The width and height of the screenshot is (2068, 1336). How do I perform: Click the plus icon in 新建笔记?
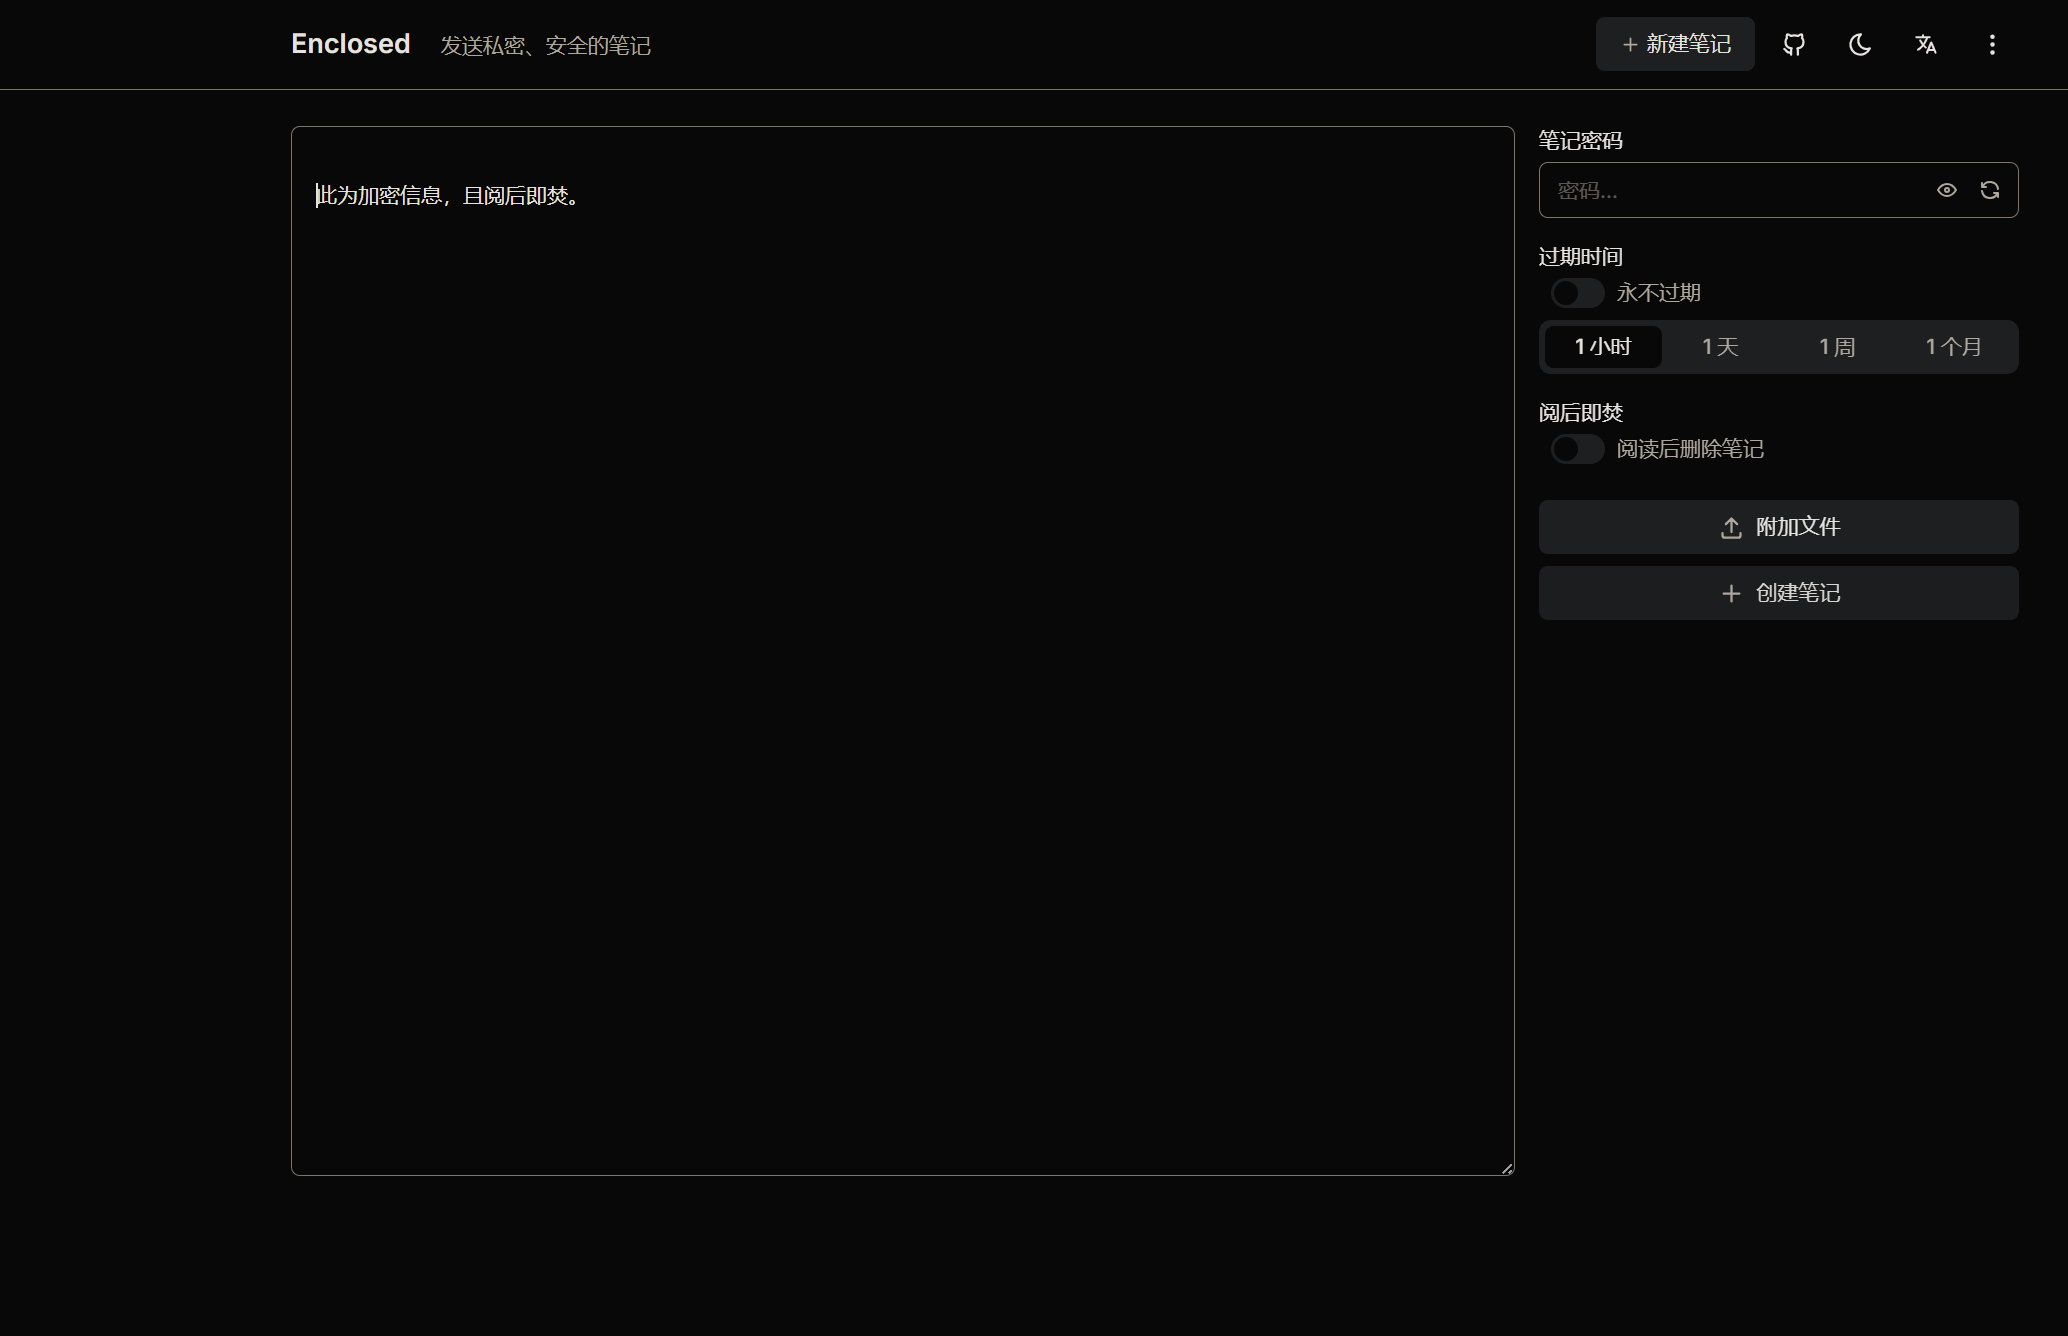pyautogui.click(x=1630, y=45)
